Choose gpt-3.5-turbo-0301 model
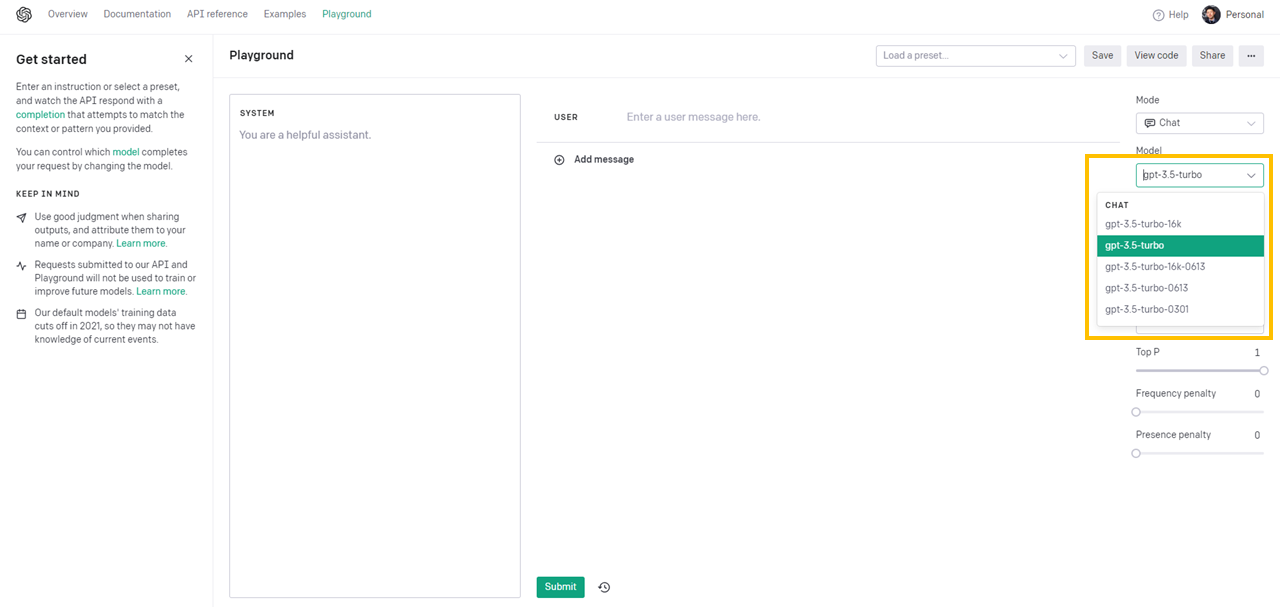This screenshot has width=1280, height=607. (1181, 309)
